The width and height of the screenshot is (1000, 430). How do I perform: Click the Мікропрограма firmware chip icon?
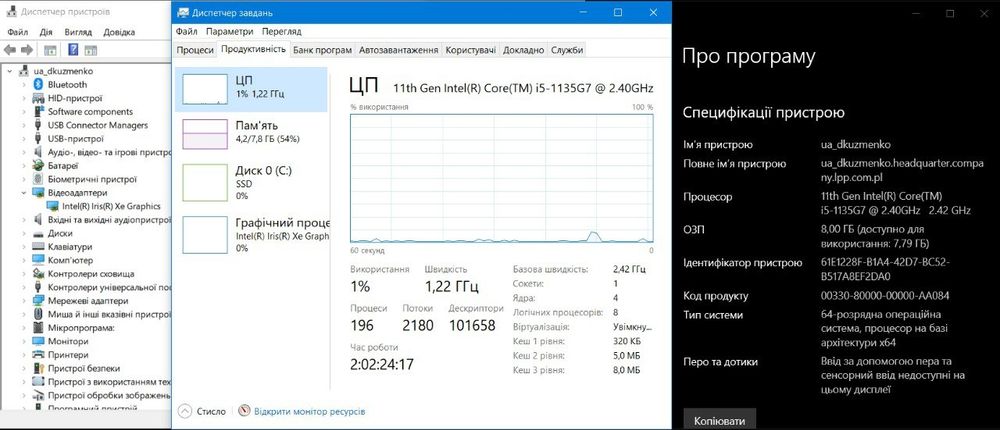click(x=38, y=328)
